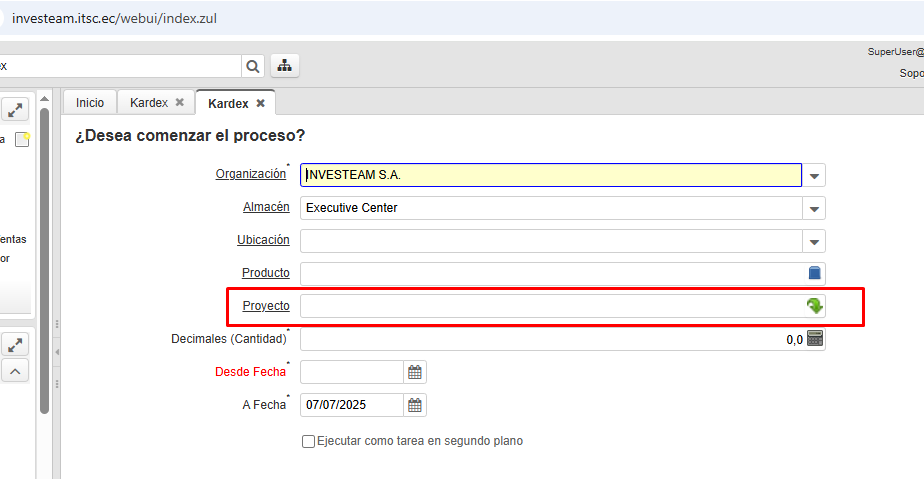924x479 pixels.
Task: Click the collapse chevron button in left panel
Action: (16, 371)
